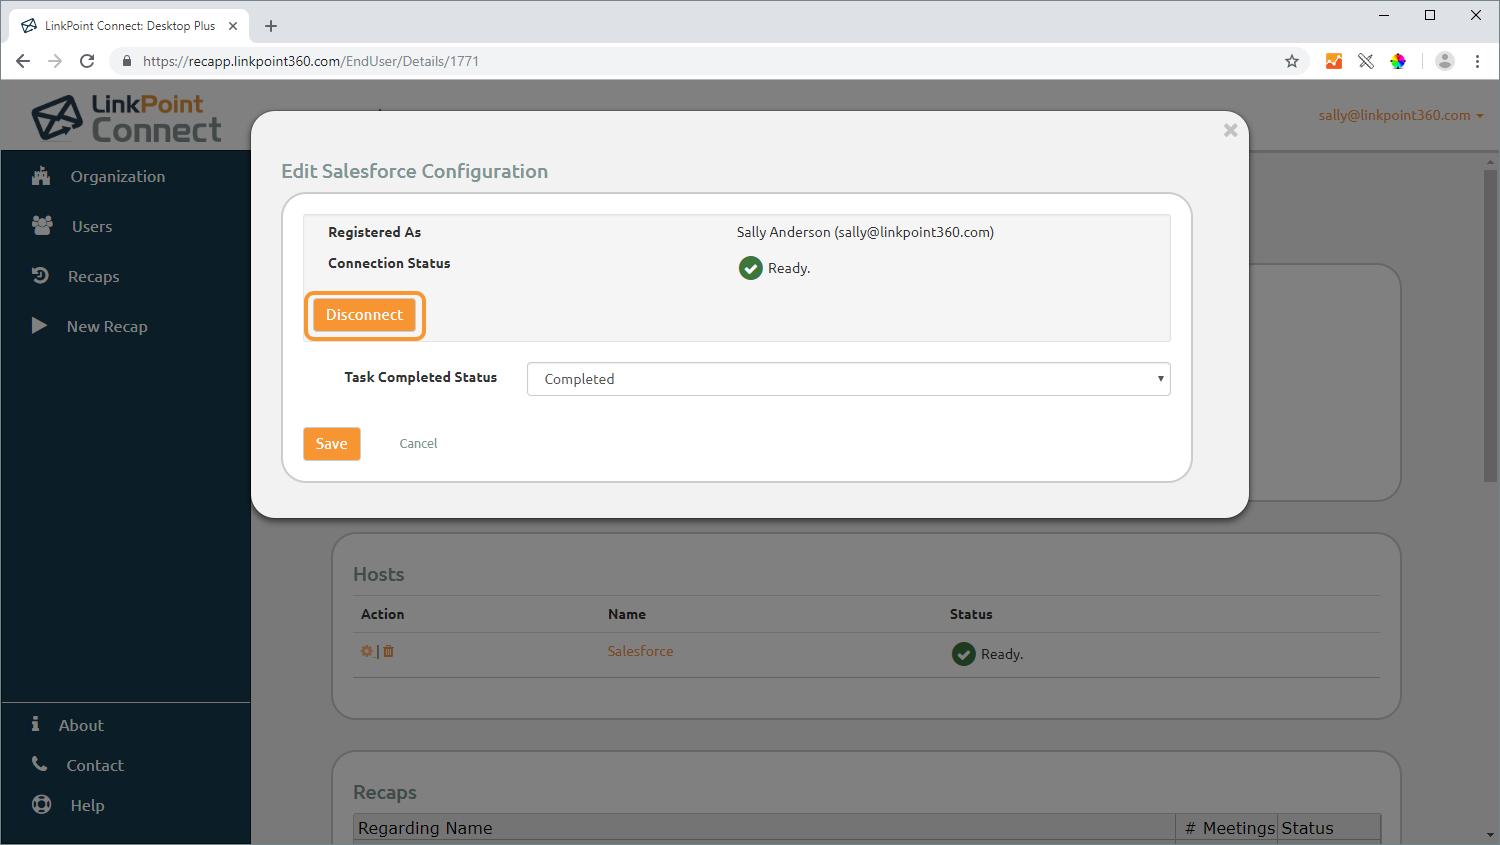This screenshot has width=1500, height=845.
Task: Click the # Meetings column header
Action: click(x=1228, y=828)
